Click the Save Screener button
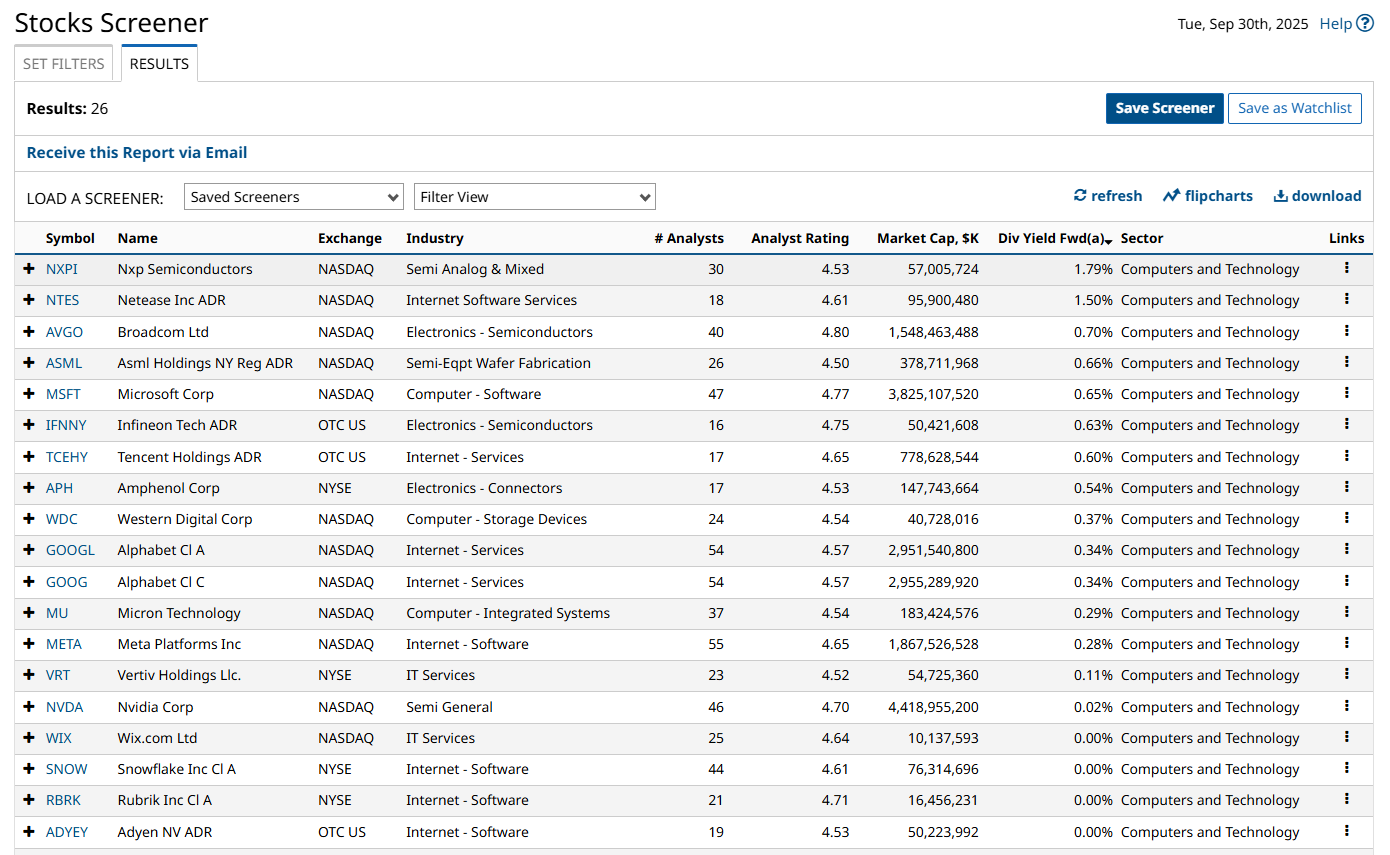The height and width of the screenshot is (855, 1390). (1164, 108)
